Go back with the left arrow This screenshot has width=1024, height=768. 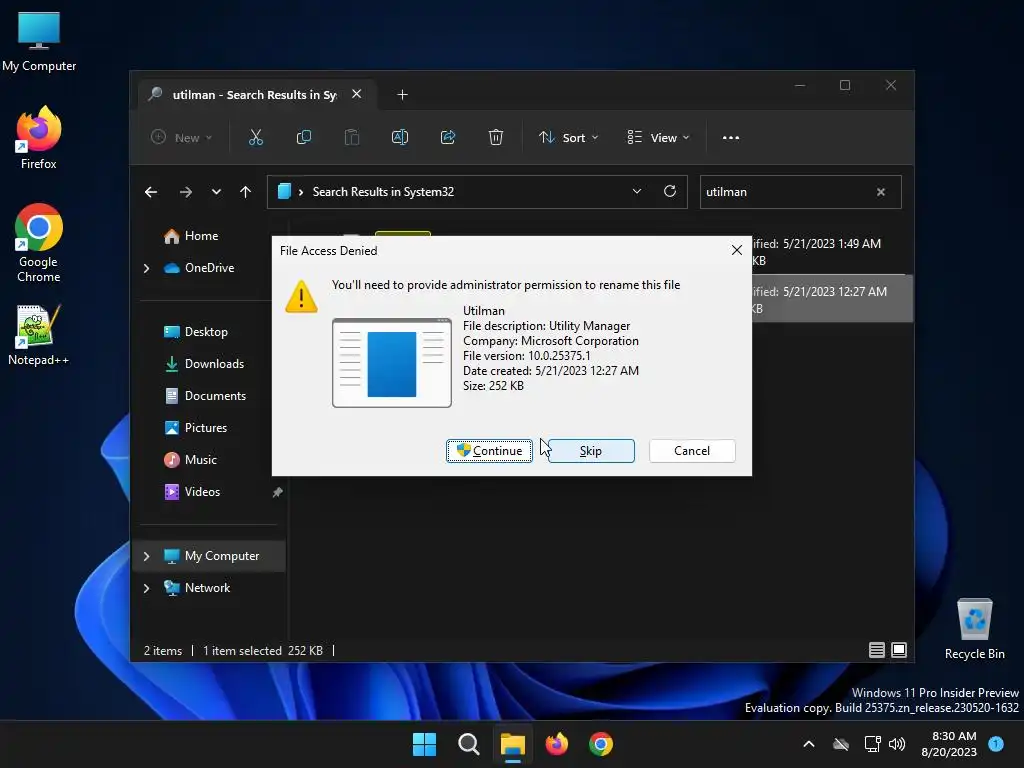point(151,192)
